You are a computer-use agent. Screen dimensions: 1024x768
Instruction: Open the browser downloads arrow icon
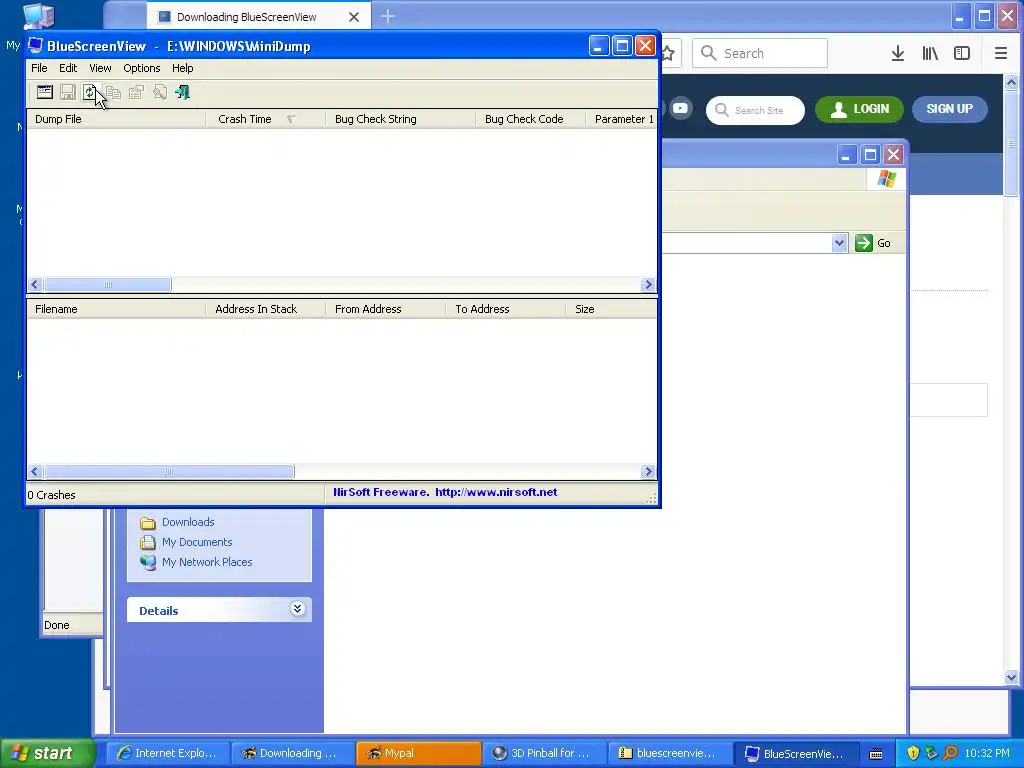898,54
